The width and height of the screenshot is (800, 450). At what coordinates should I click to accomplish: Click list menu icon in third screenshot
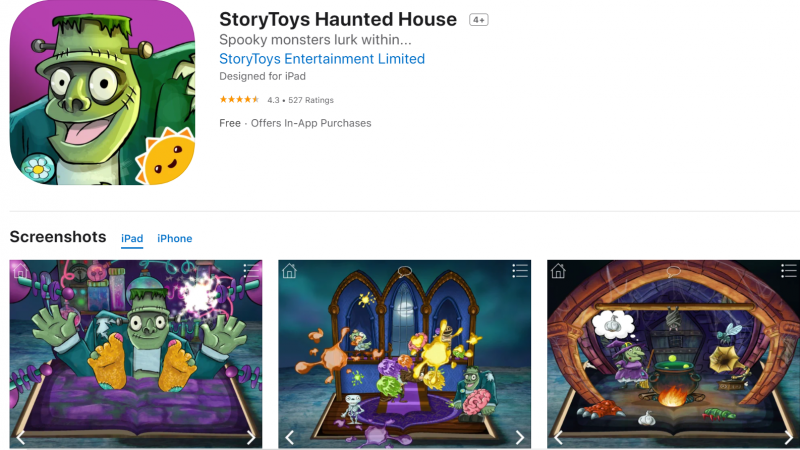pos(788,271)
